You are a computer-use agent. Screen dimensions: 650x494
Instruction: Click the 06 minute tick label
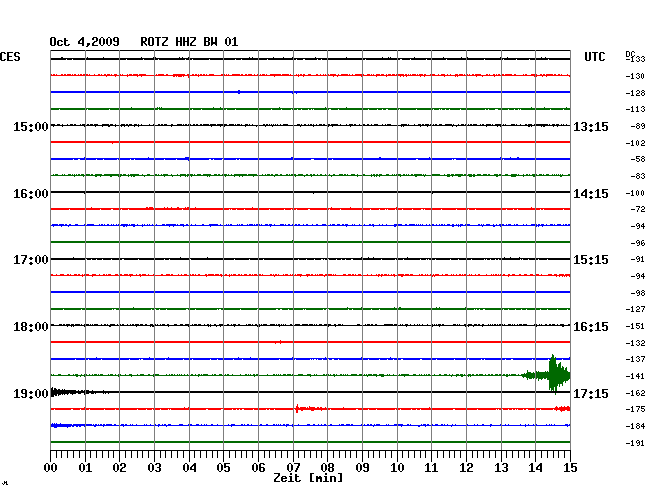pyautogui.click(x=258, y=467)
